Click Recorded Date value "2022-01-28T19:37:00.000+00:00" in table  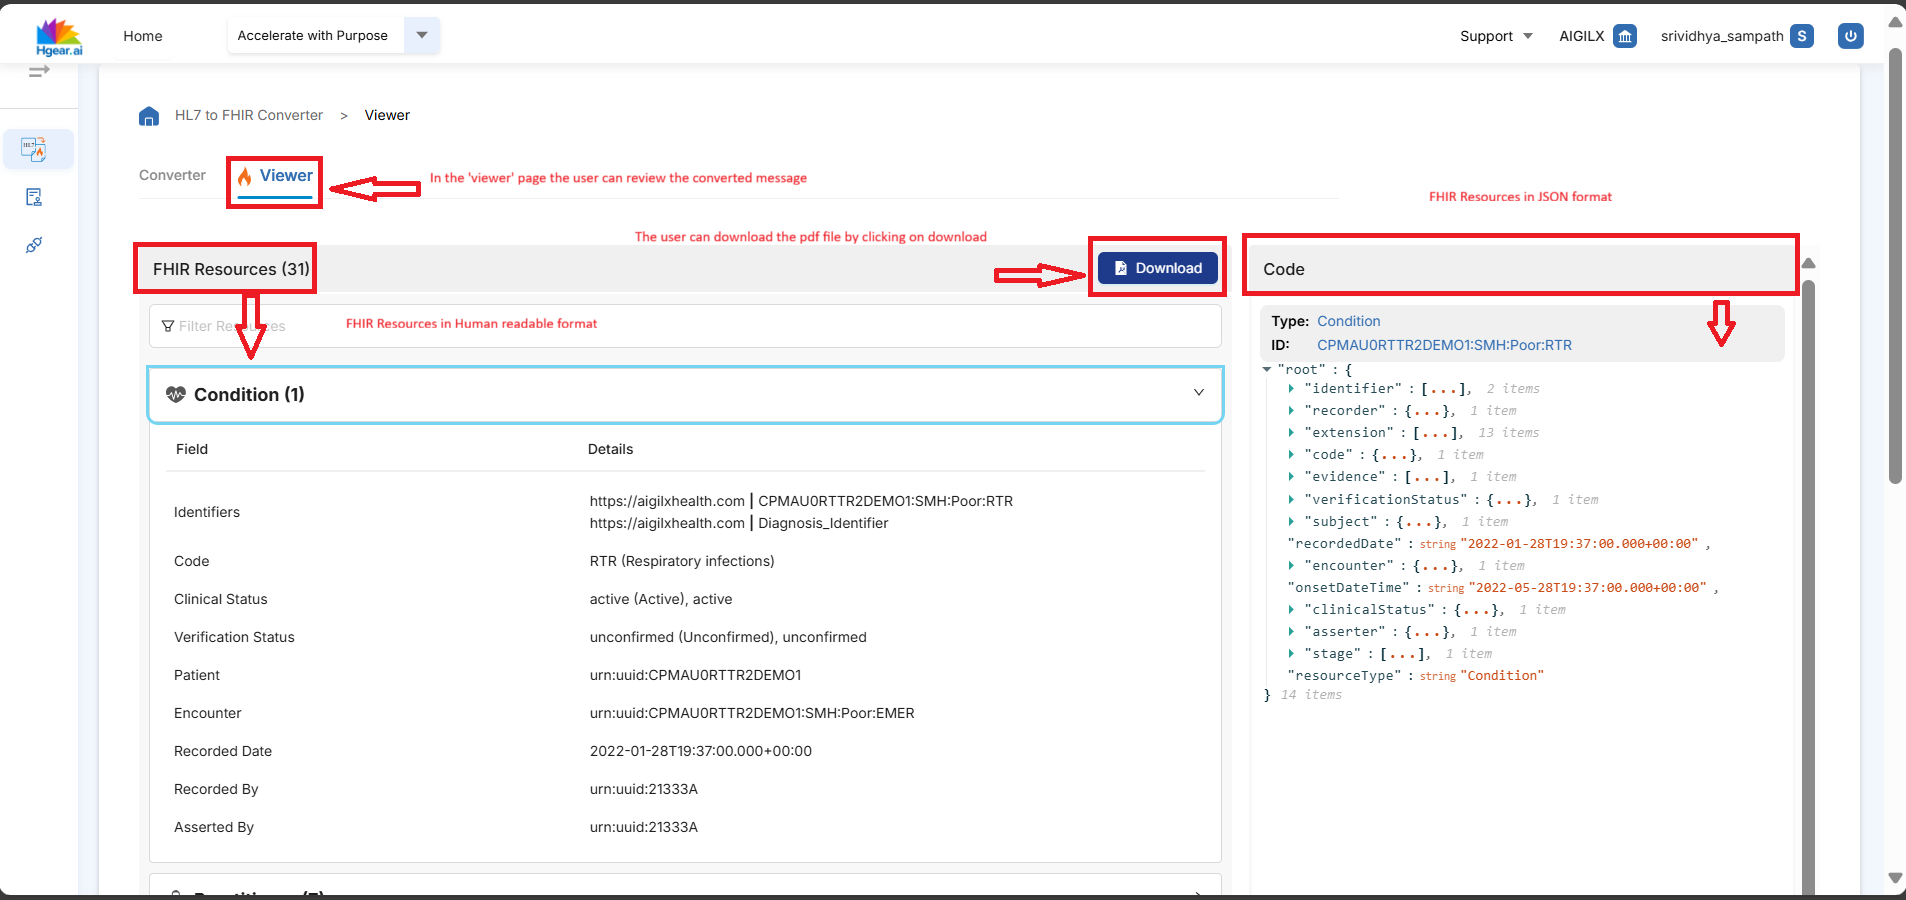tap(701, 751)
